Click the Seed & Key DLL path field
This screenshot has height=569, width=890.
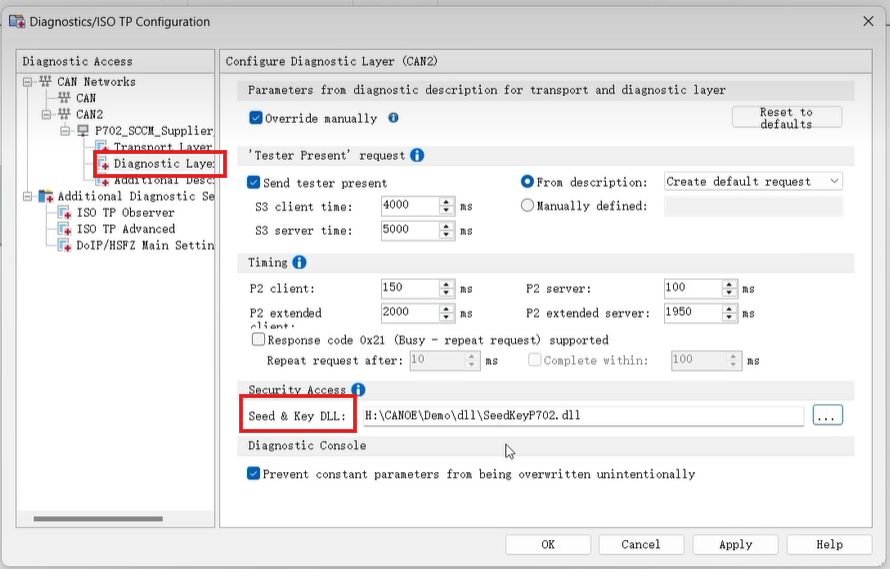pos(583,416)
